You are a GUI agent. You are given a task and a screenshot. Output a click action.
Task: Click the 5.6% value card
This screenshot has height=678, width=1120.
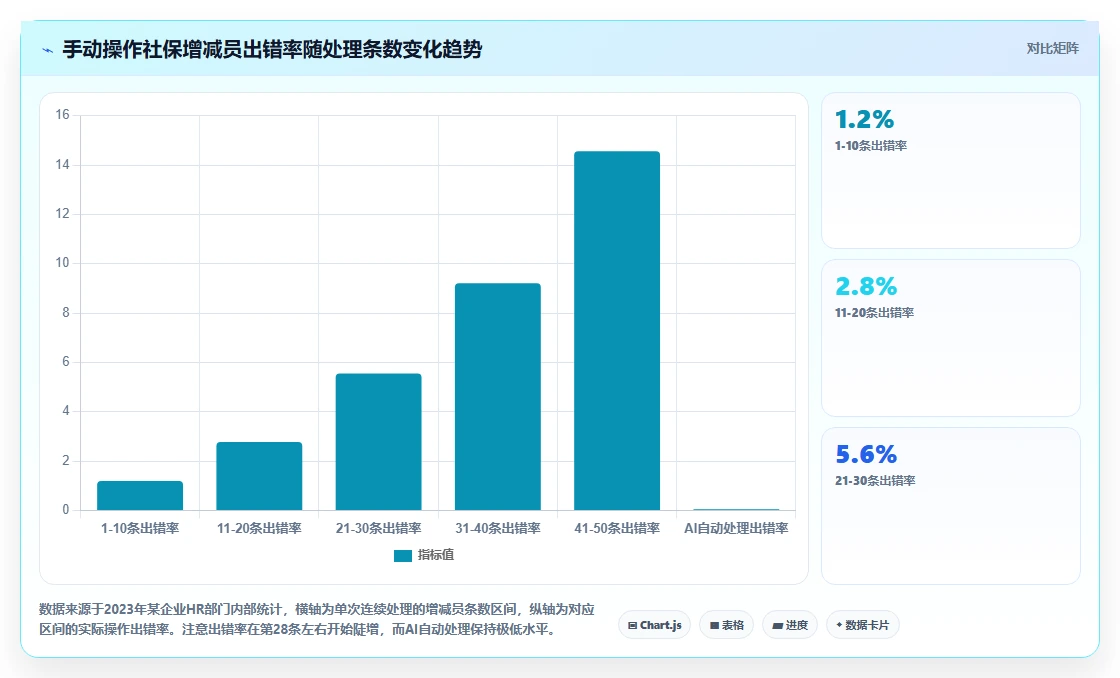(x=951, y=506)
